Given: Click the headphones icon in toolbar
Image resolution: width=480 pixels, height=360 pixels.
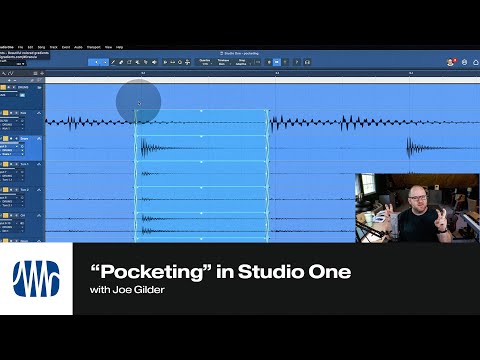Looking at the screenshot, I should point(307,62).
